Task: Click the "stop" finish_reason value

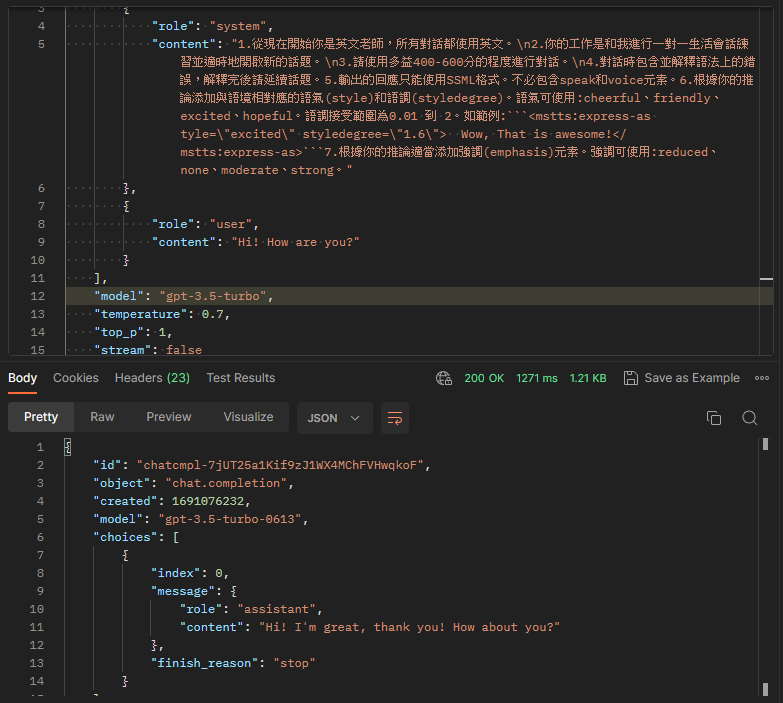Action: (294, 663)
